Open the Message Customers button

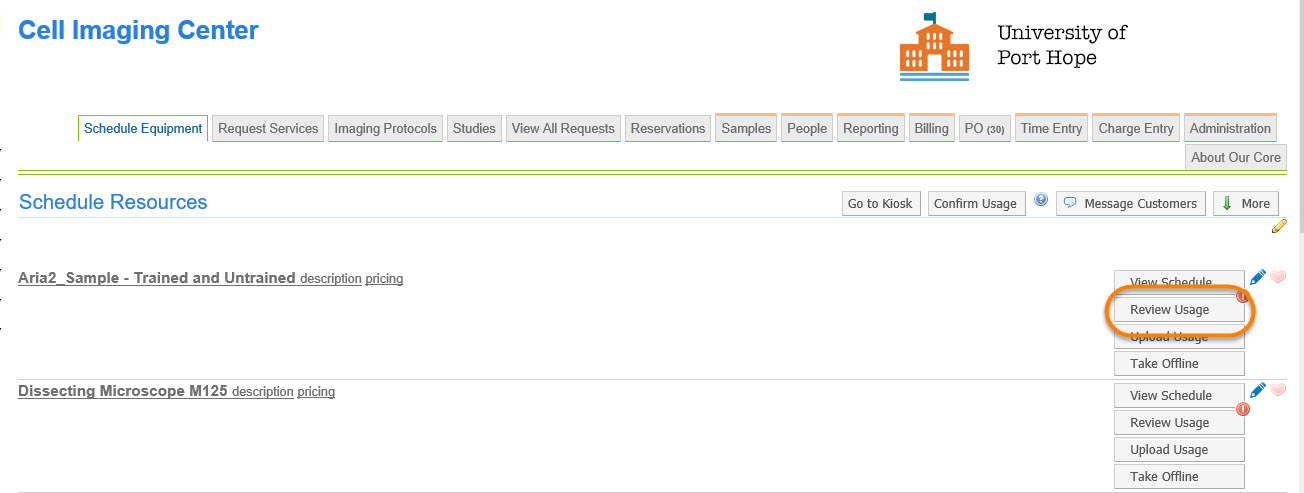click(x=1130, y=203)
